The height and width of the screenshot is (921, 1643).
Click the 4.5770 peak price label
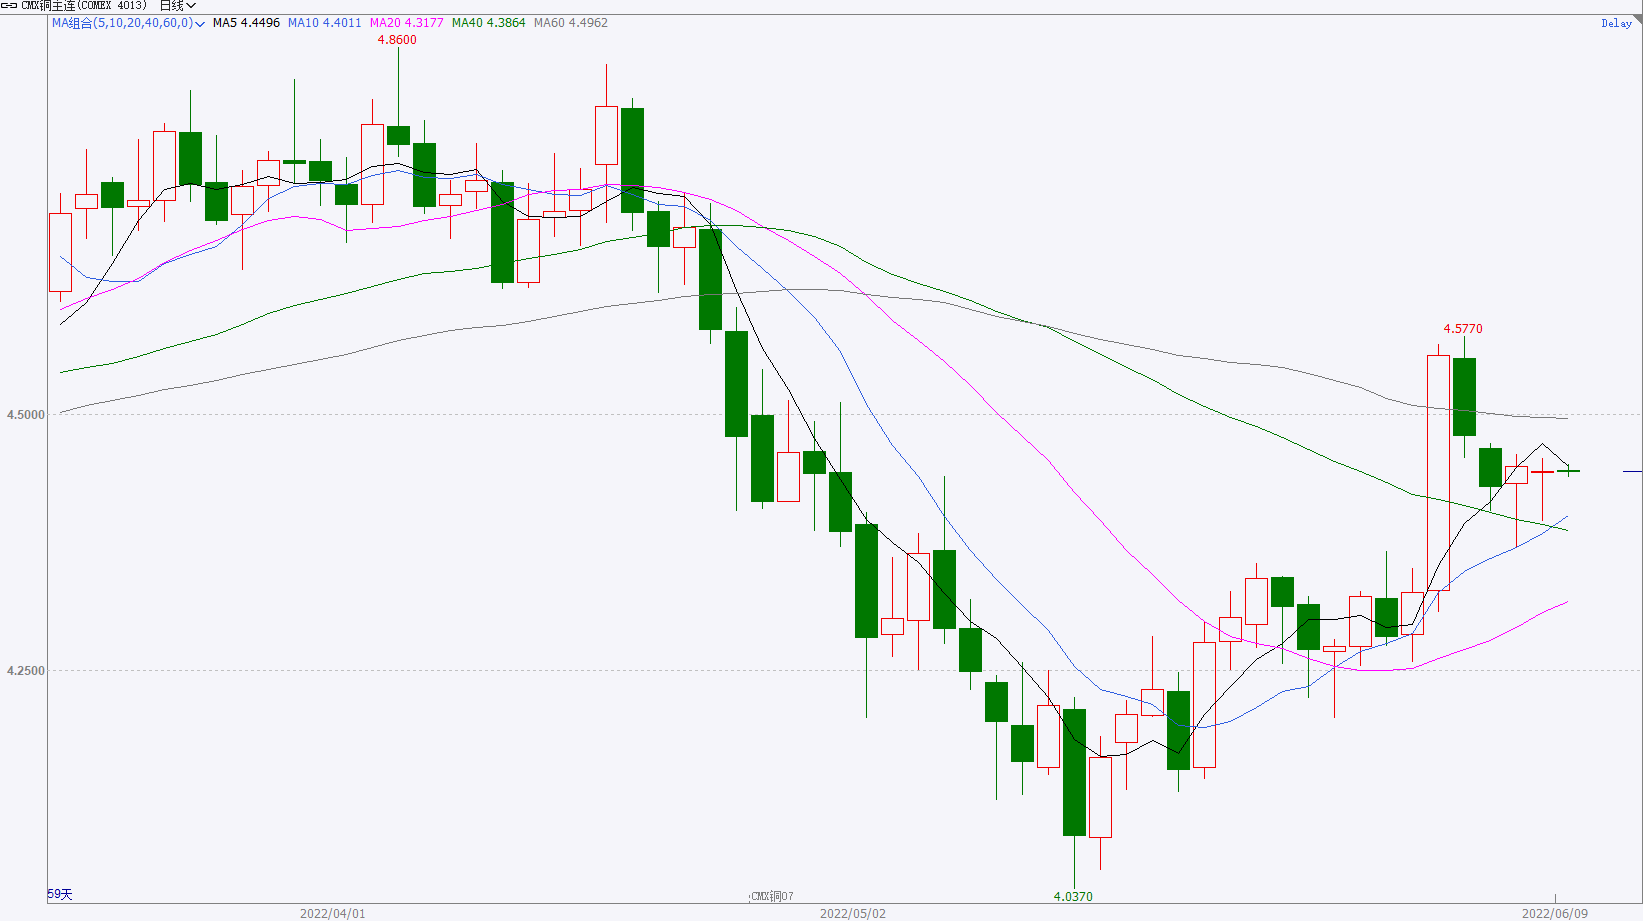[1463, 329]
